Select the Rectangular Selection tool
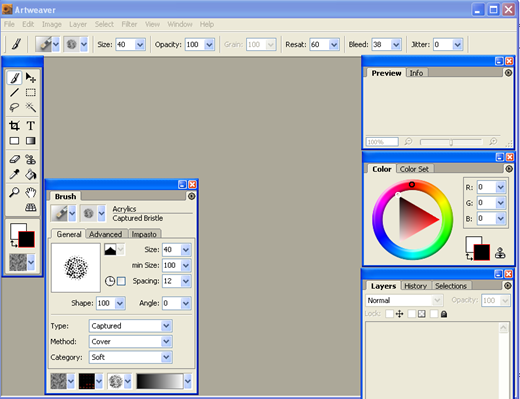The image size is (520, 399). [x=31, y=93]
